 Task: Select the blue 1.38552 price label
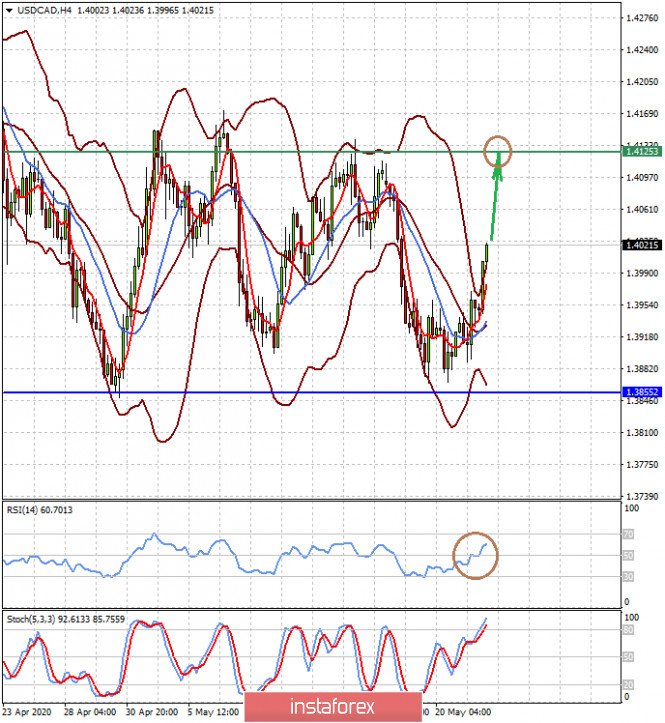[x=642, y=392]
